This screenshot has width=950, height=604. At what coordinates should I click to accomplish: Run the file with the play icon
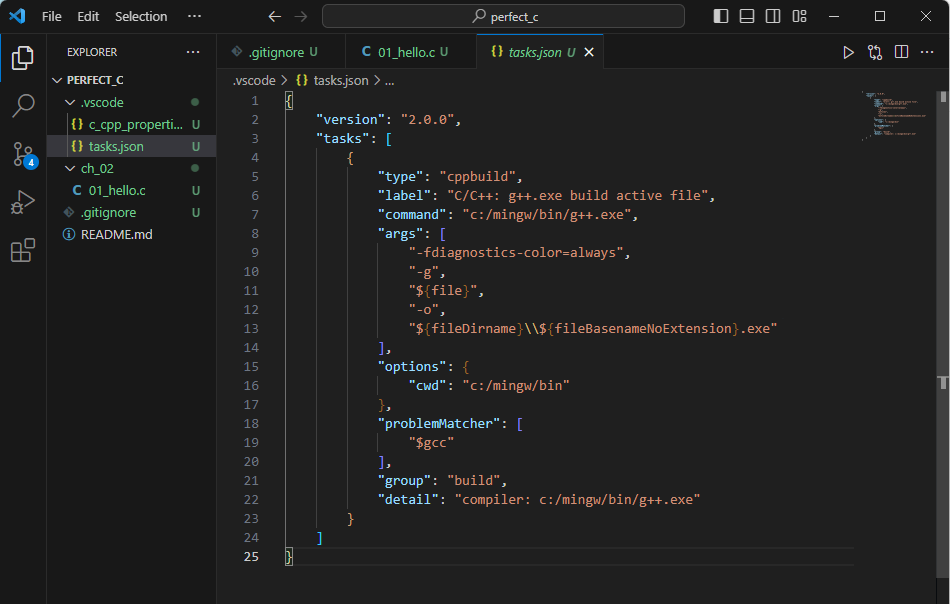pyautogui.click(x=848, y=52)
